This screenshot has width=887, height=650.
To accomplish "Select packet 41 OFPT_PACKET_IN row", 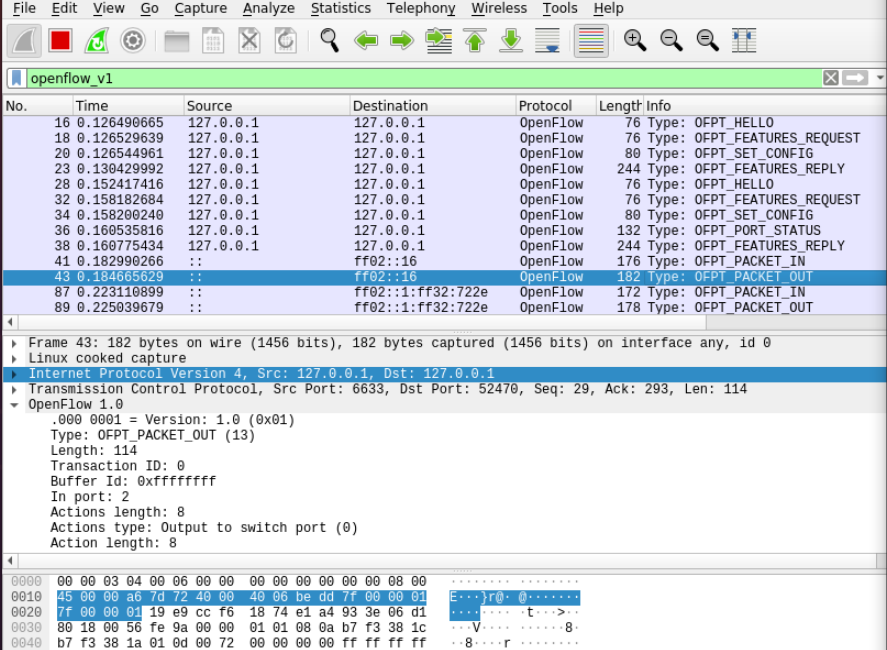I will (x=444, y=261).
